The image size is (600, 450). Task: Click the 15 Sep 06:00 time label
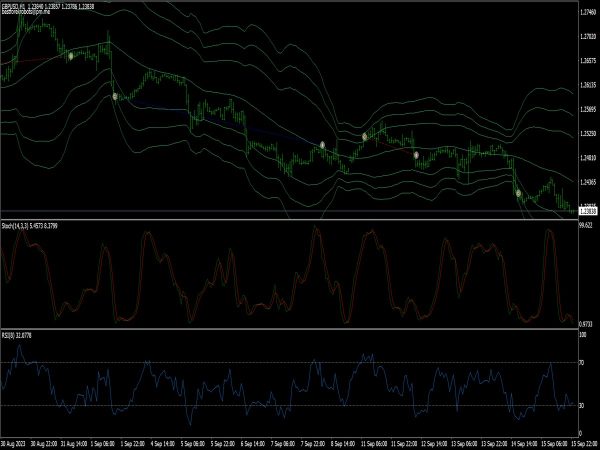[554, 444]
